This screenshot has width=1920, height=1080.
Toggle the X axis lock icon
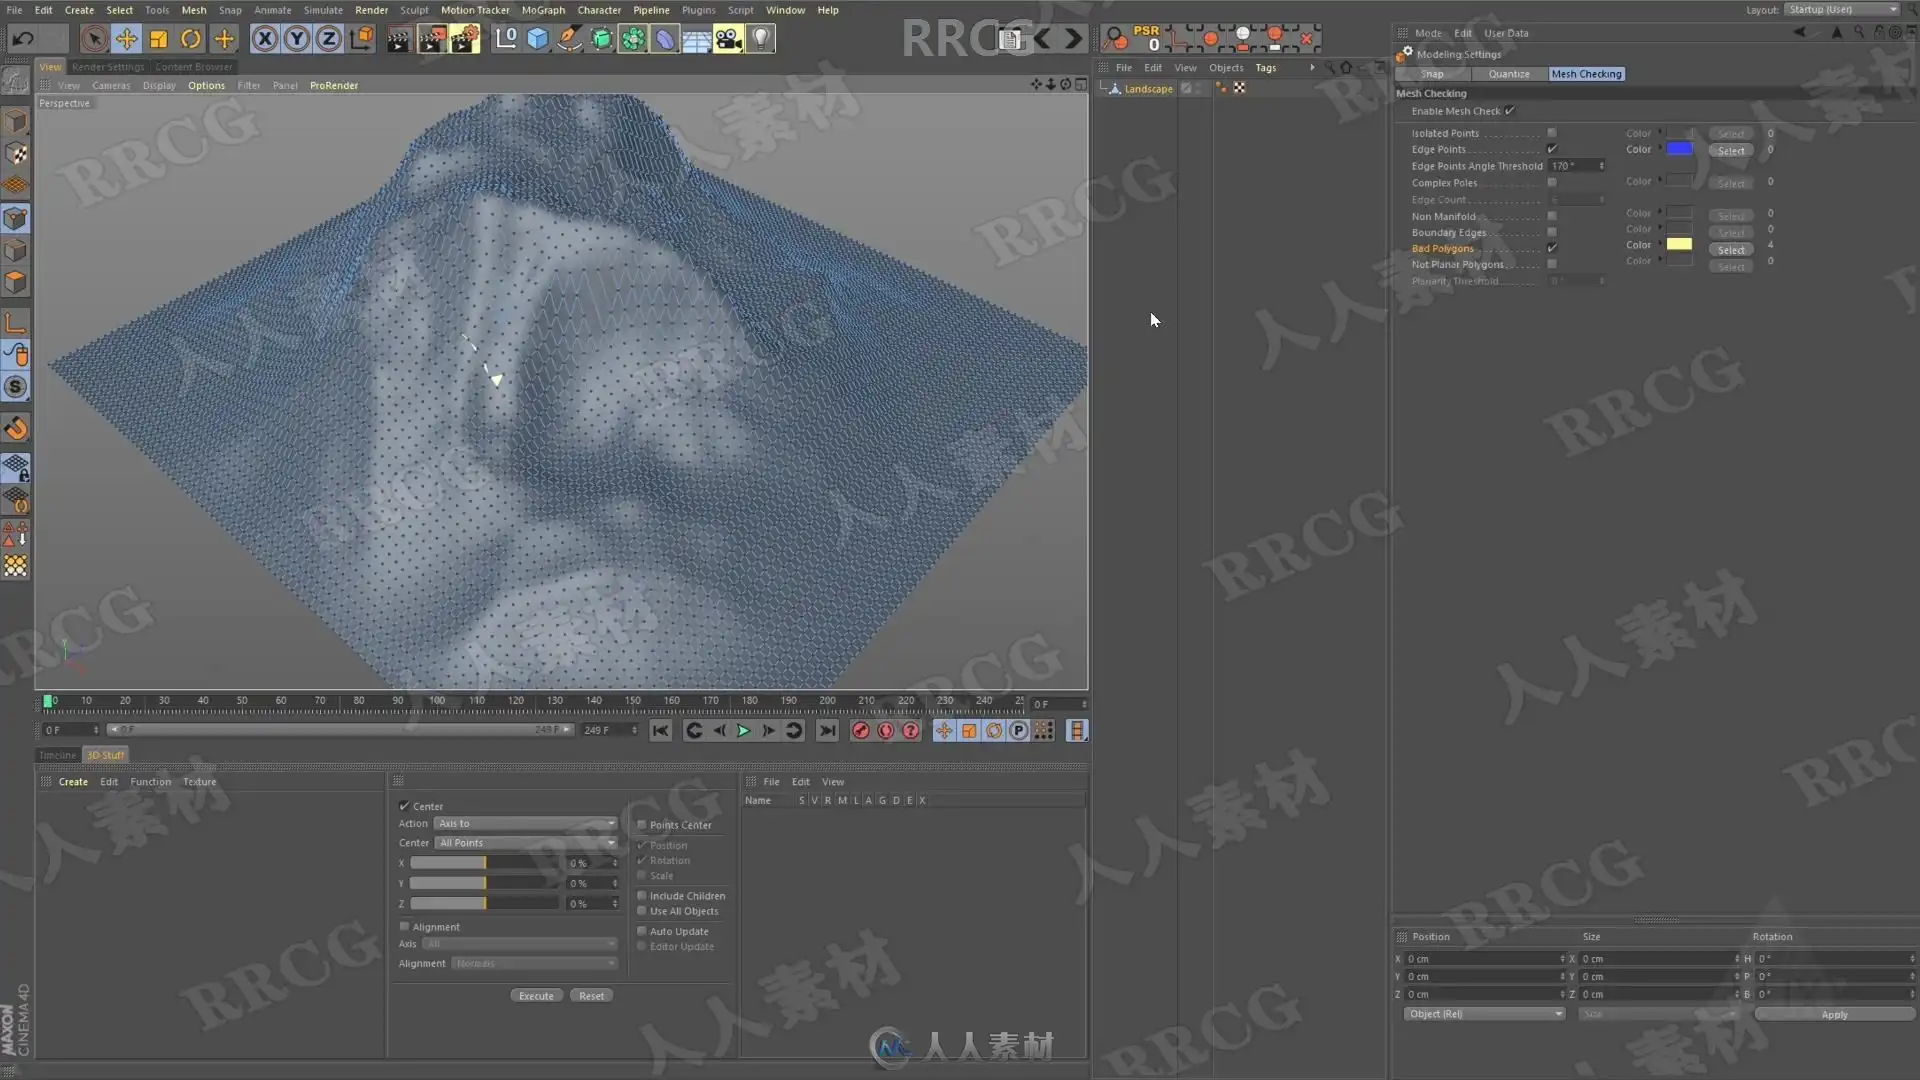click(264, 39)
